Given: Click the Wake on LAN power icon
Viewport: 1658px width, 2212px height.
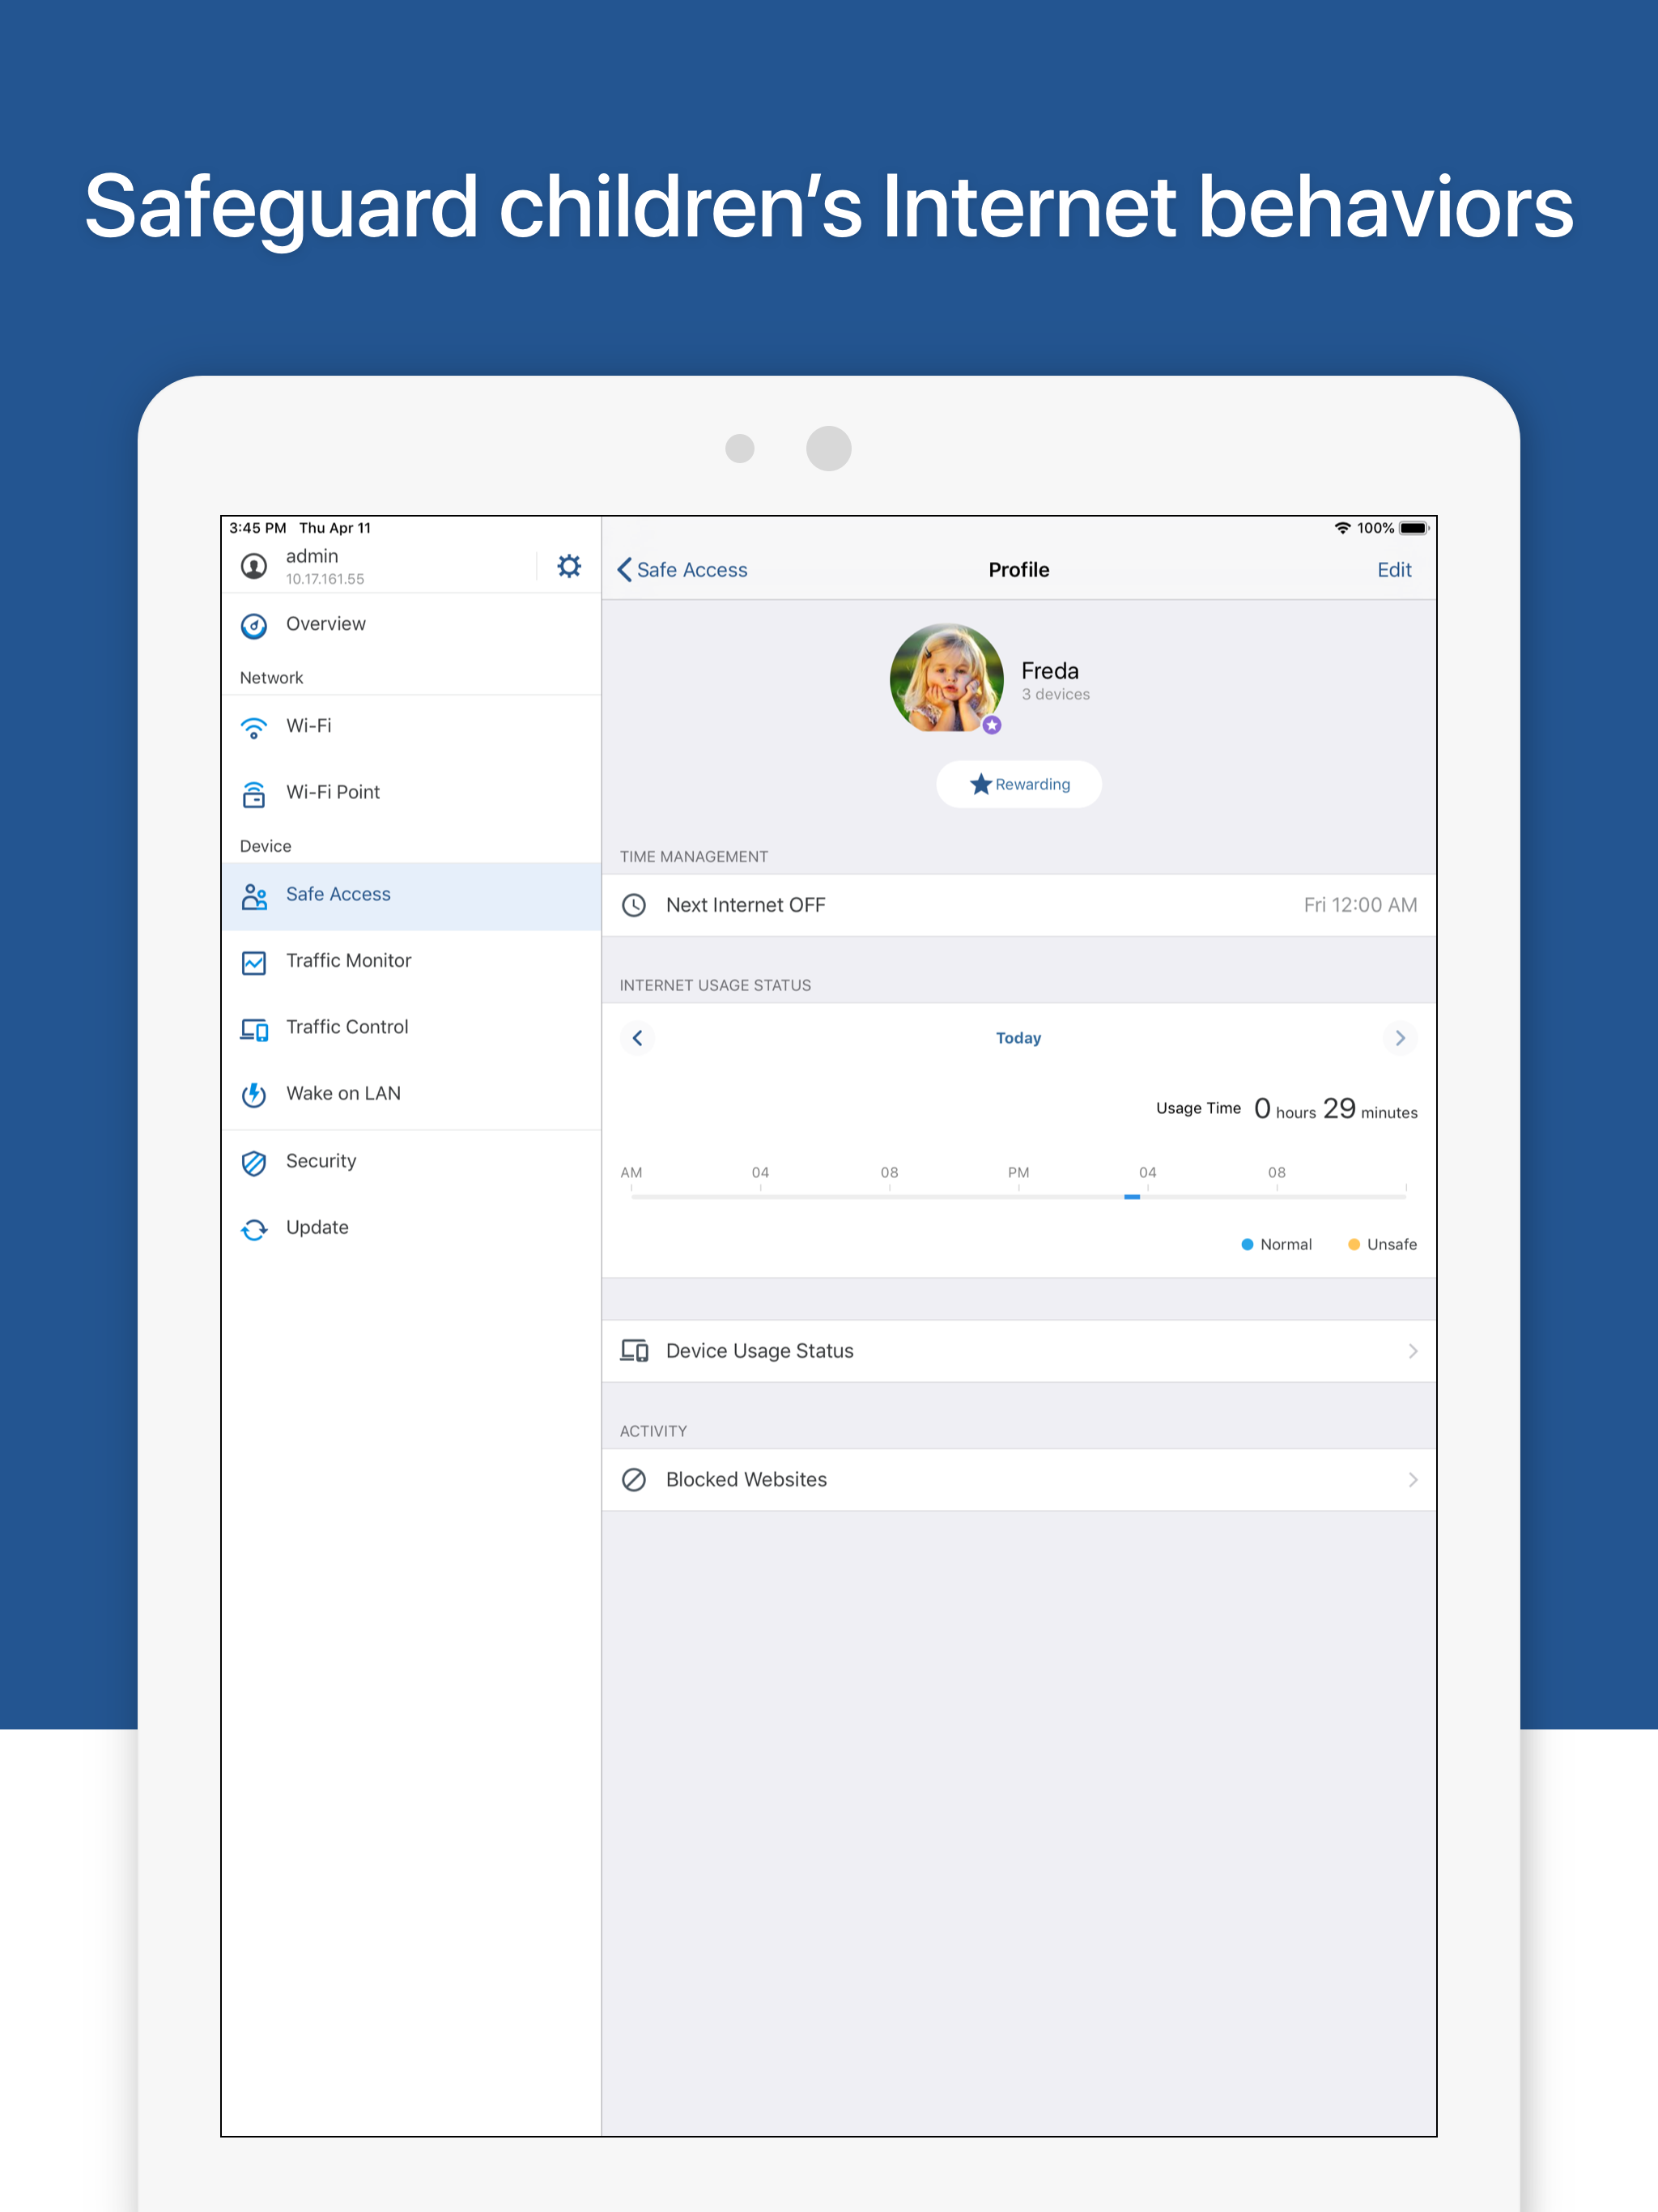Looking at the screenshot, I should [254, 1095].
